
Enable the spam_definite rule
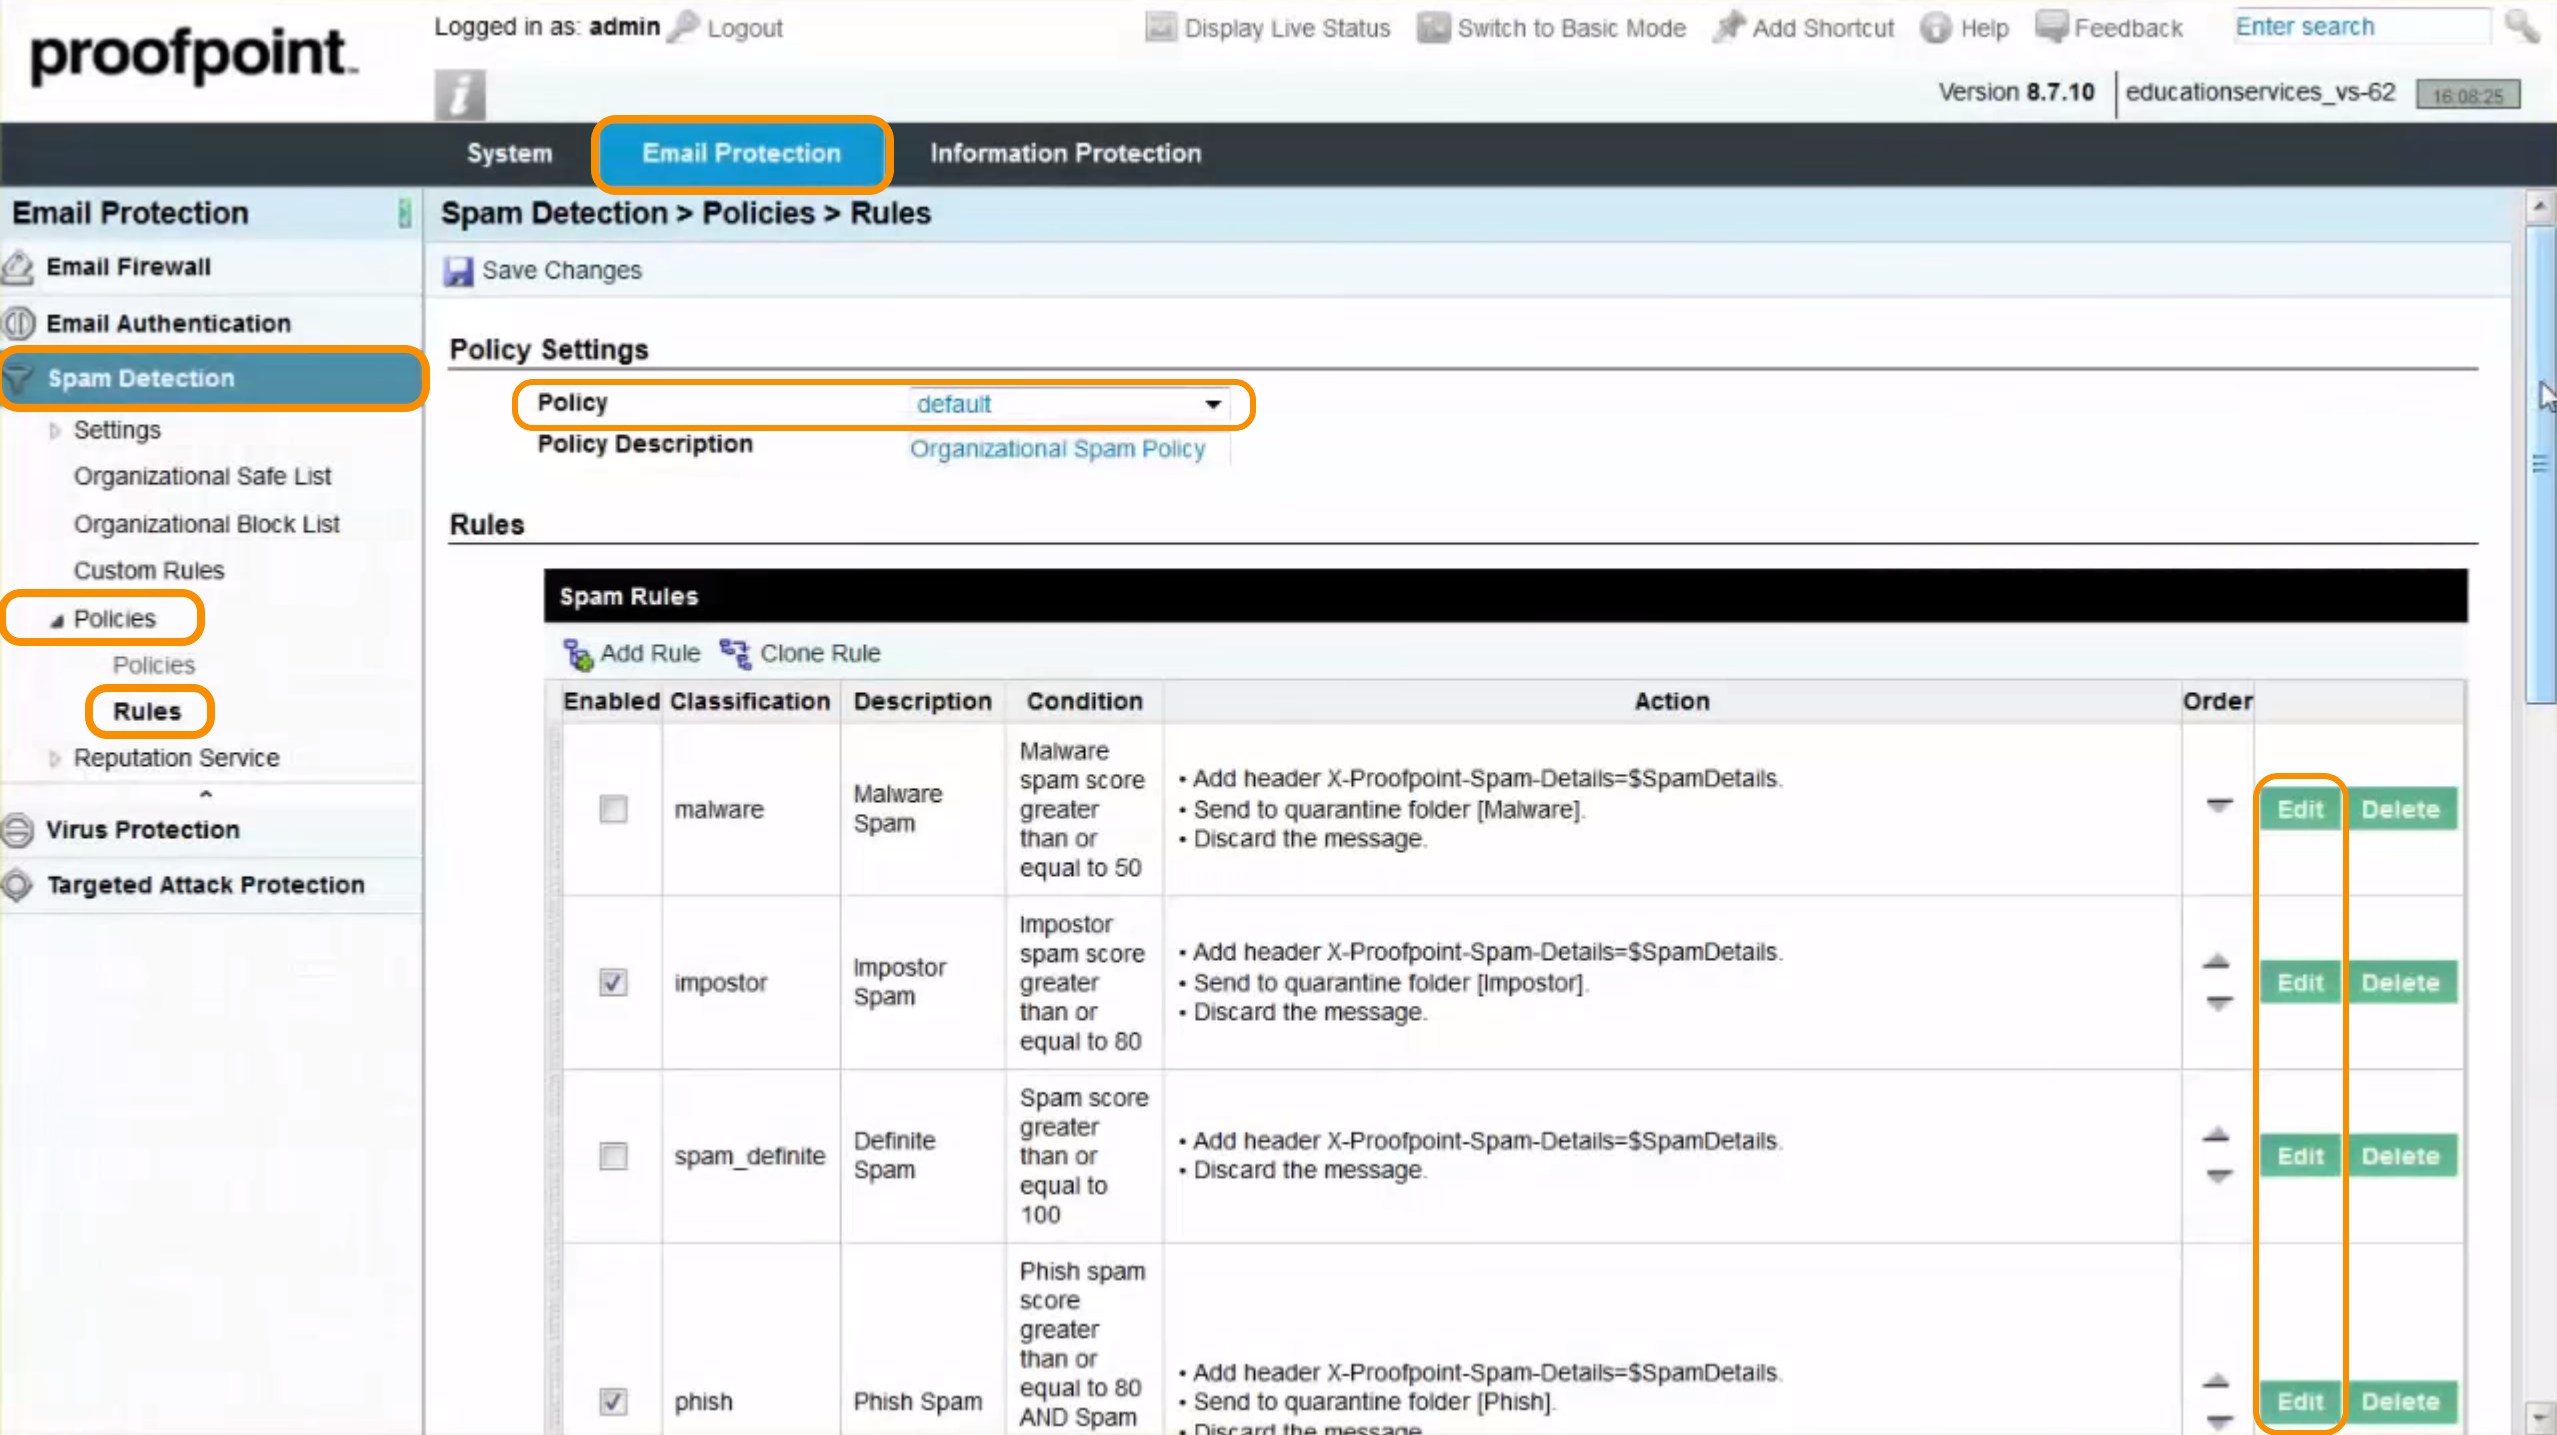(x=612, y=1156)
